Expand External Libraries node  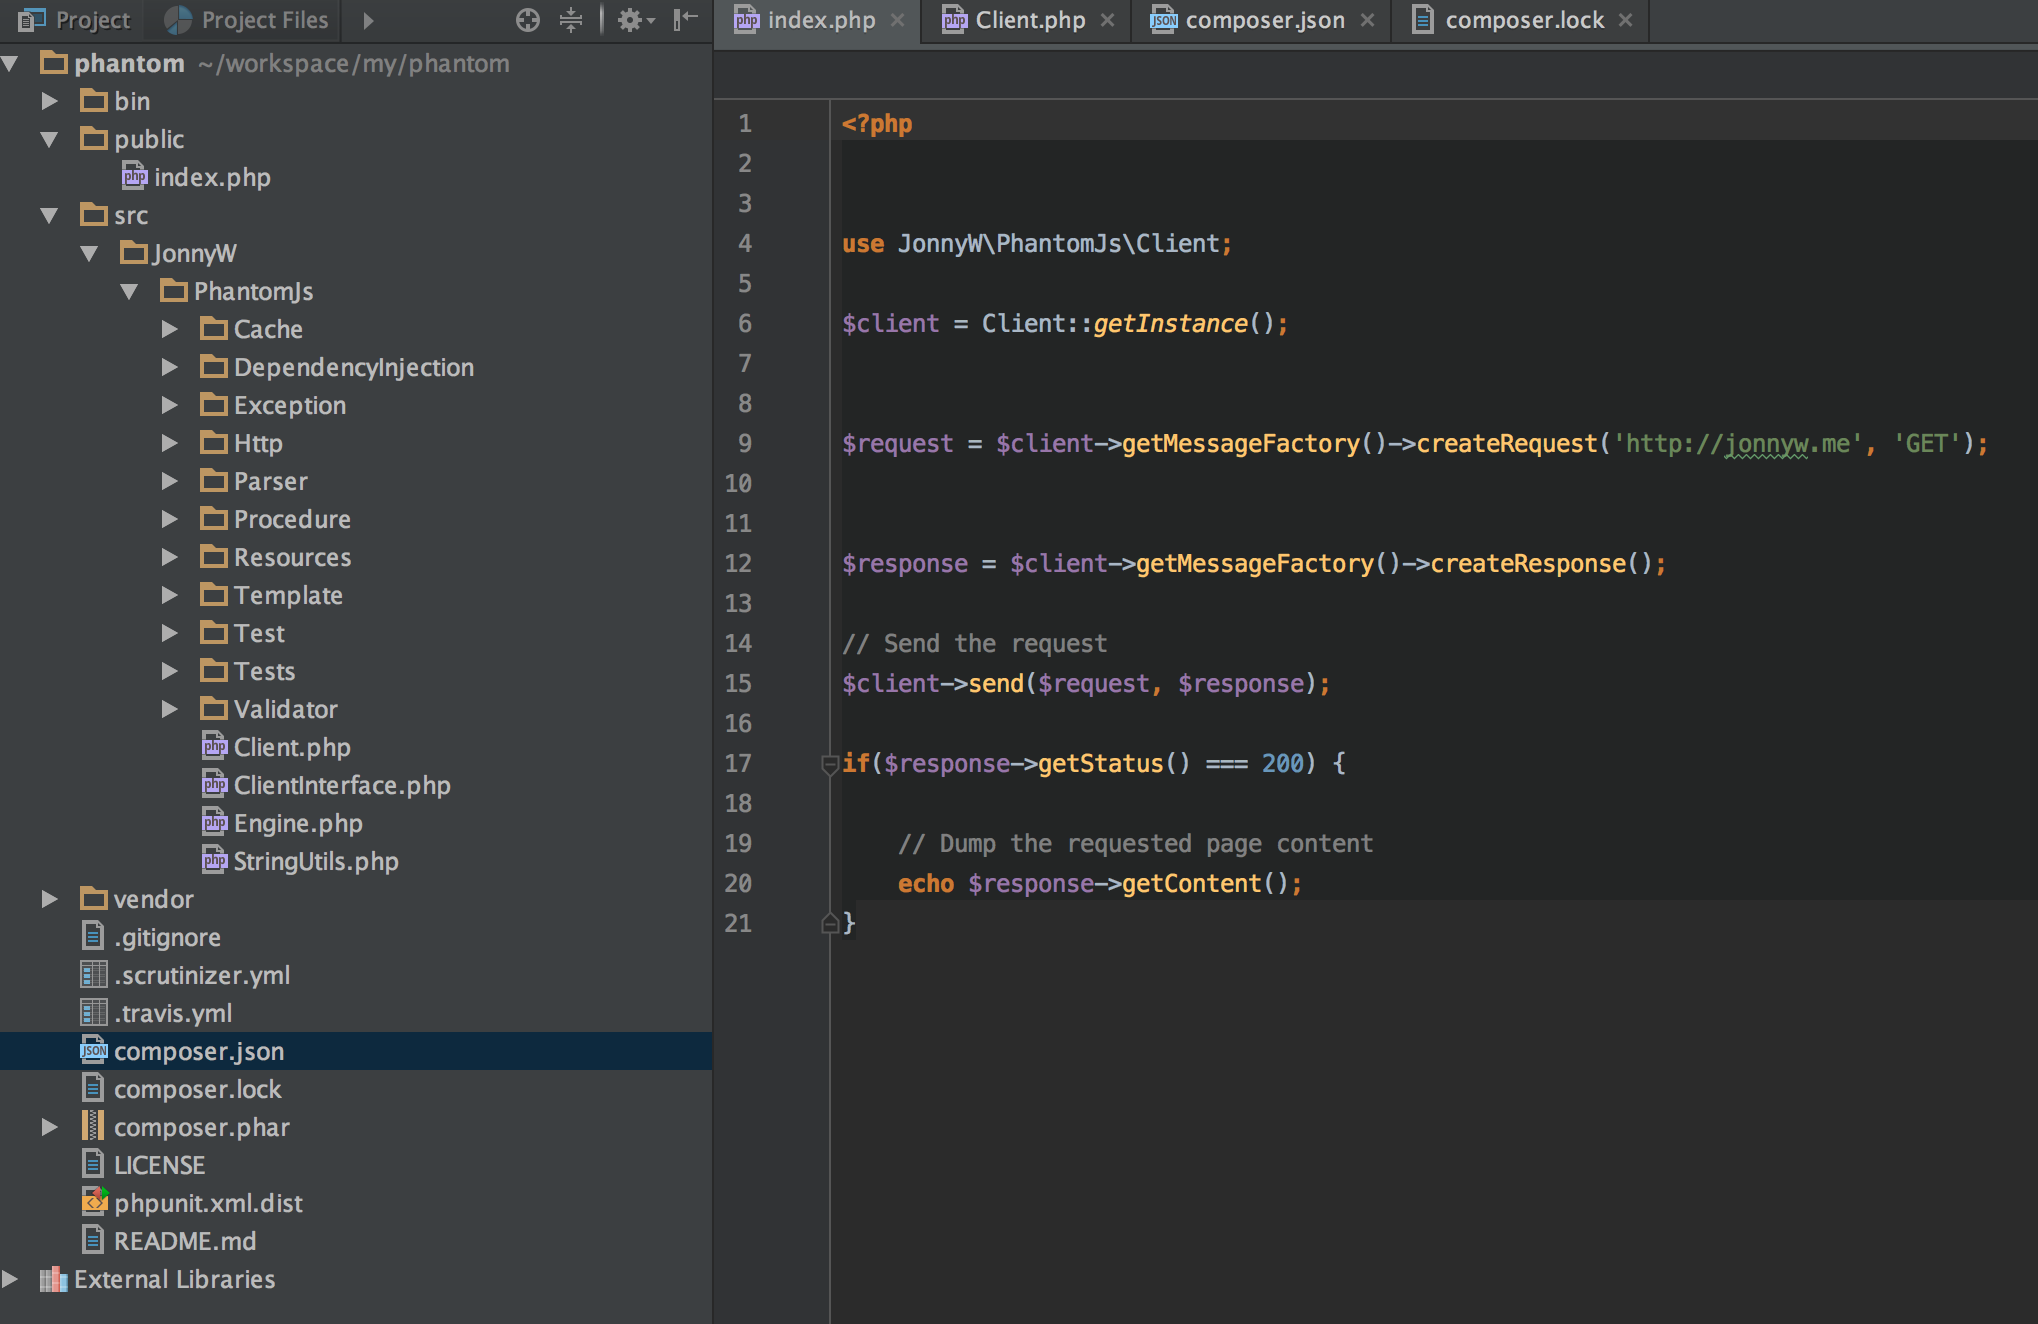(x=10, y=1279)
